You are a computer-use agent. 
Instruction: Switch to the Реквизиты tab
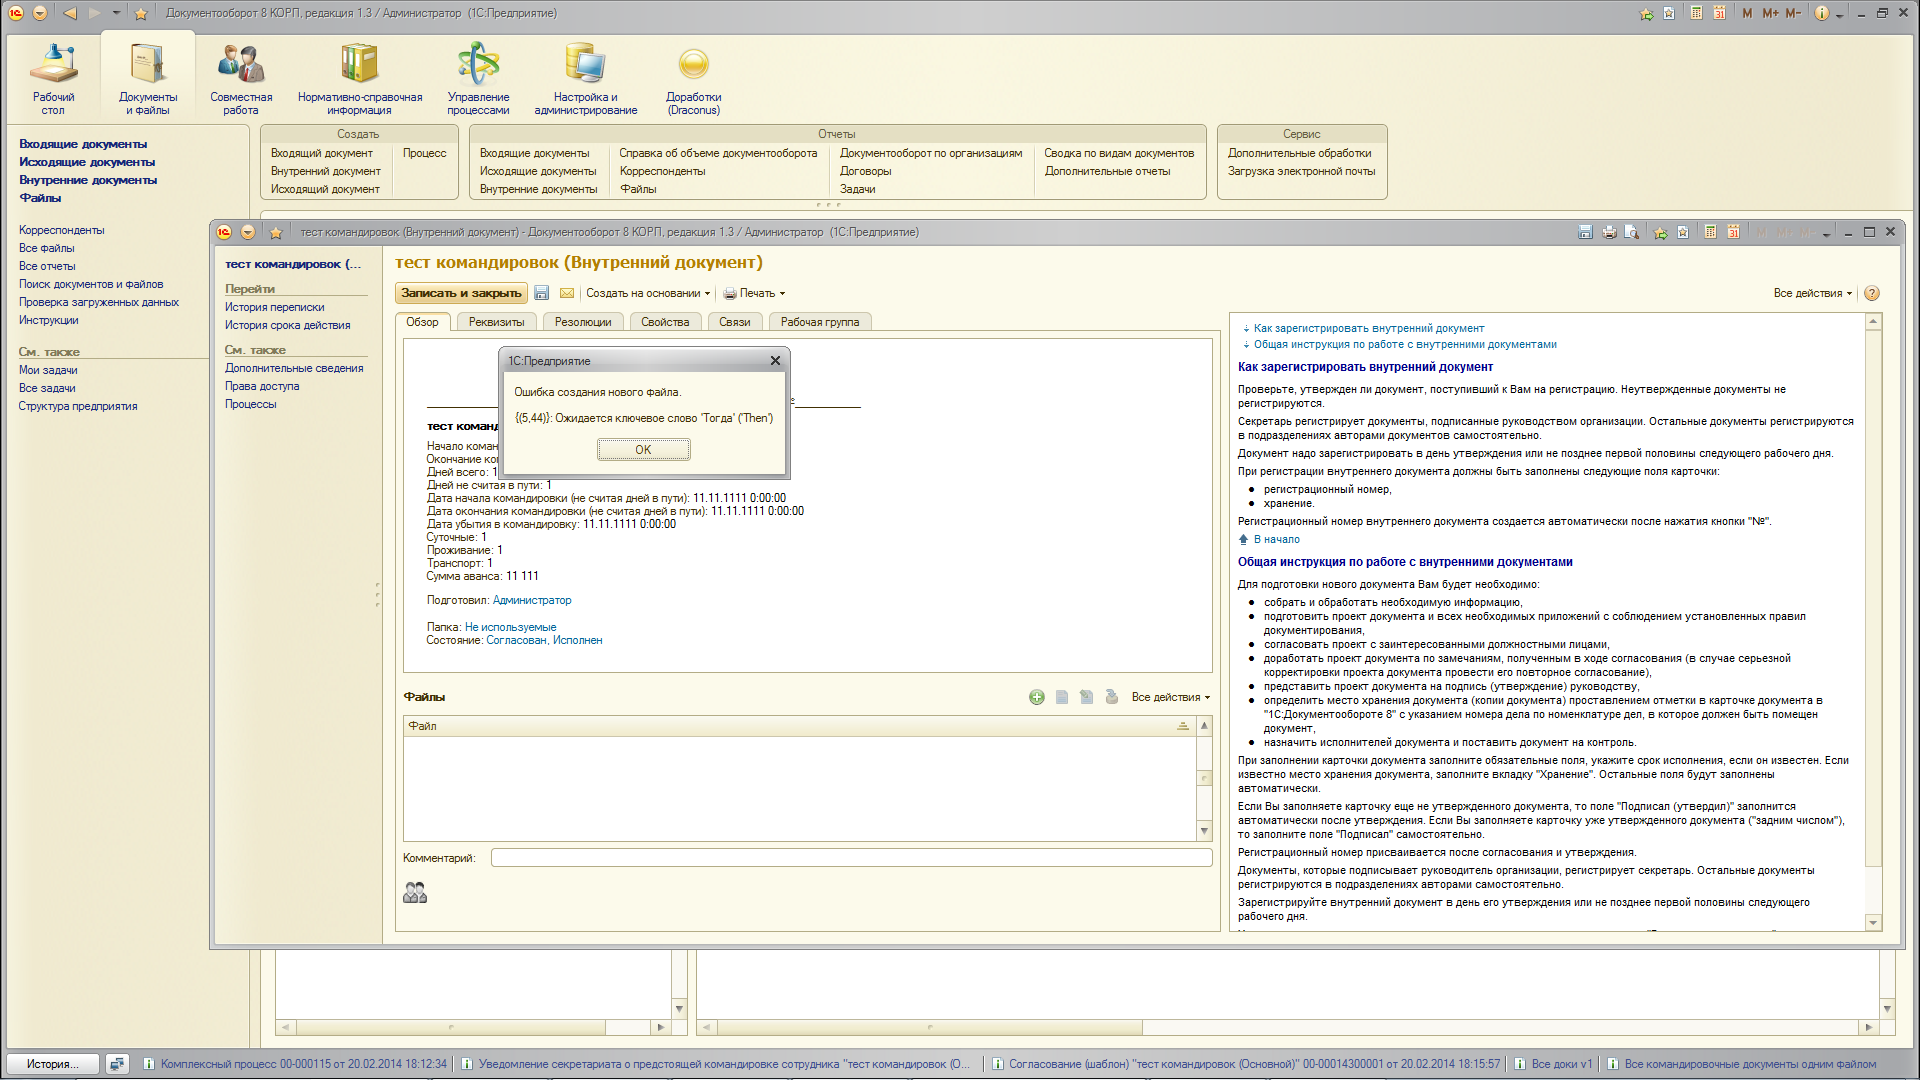(496, 322)
